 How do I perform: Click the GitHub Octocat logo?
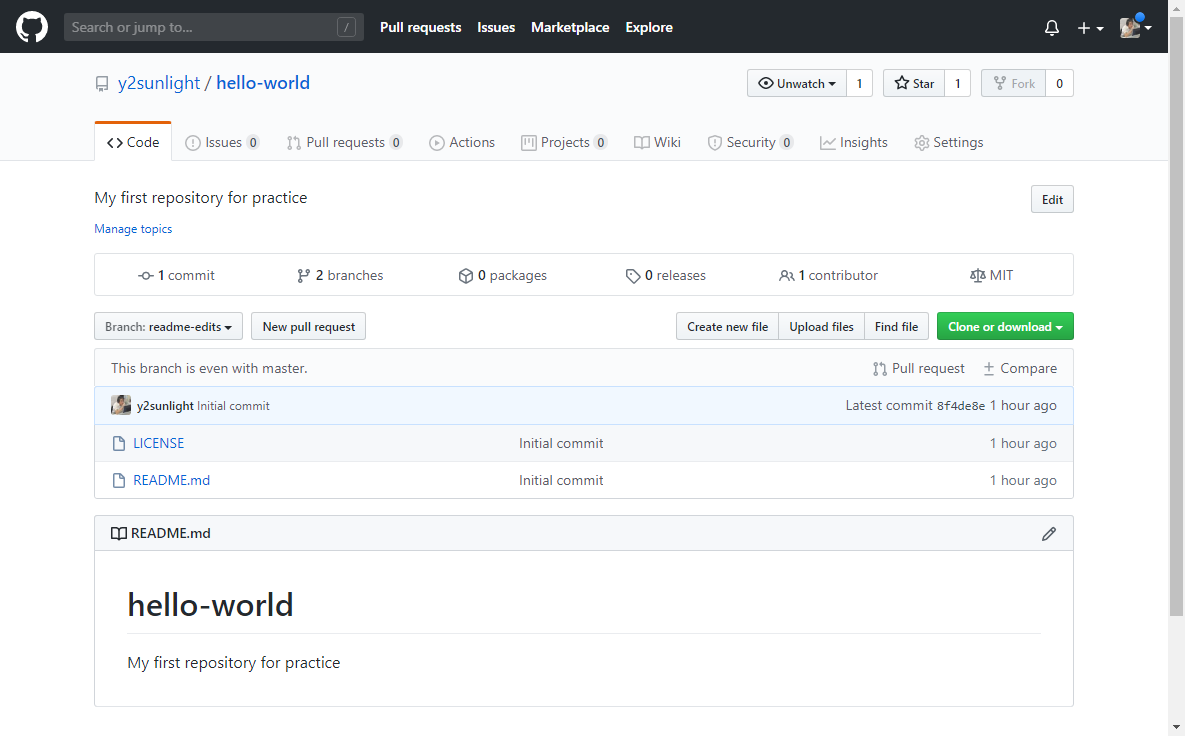tap(32, 27)
